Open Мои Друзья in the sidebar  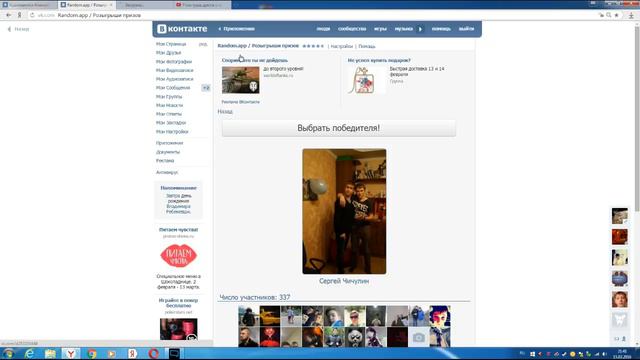tap(168, 53)
